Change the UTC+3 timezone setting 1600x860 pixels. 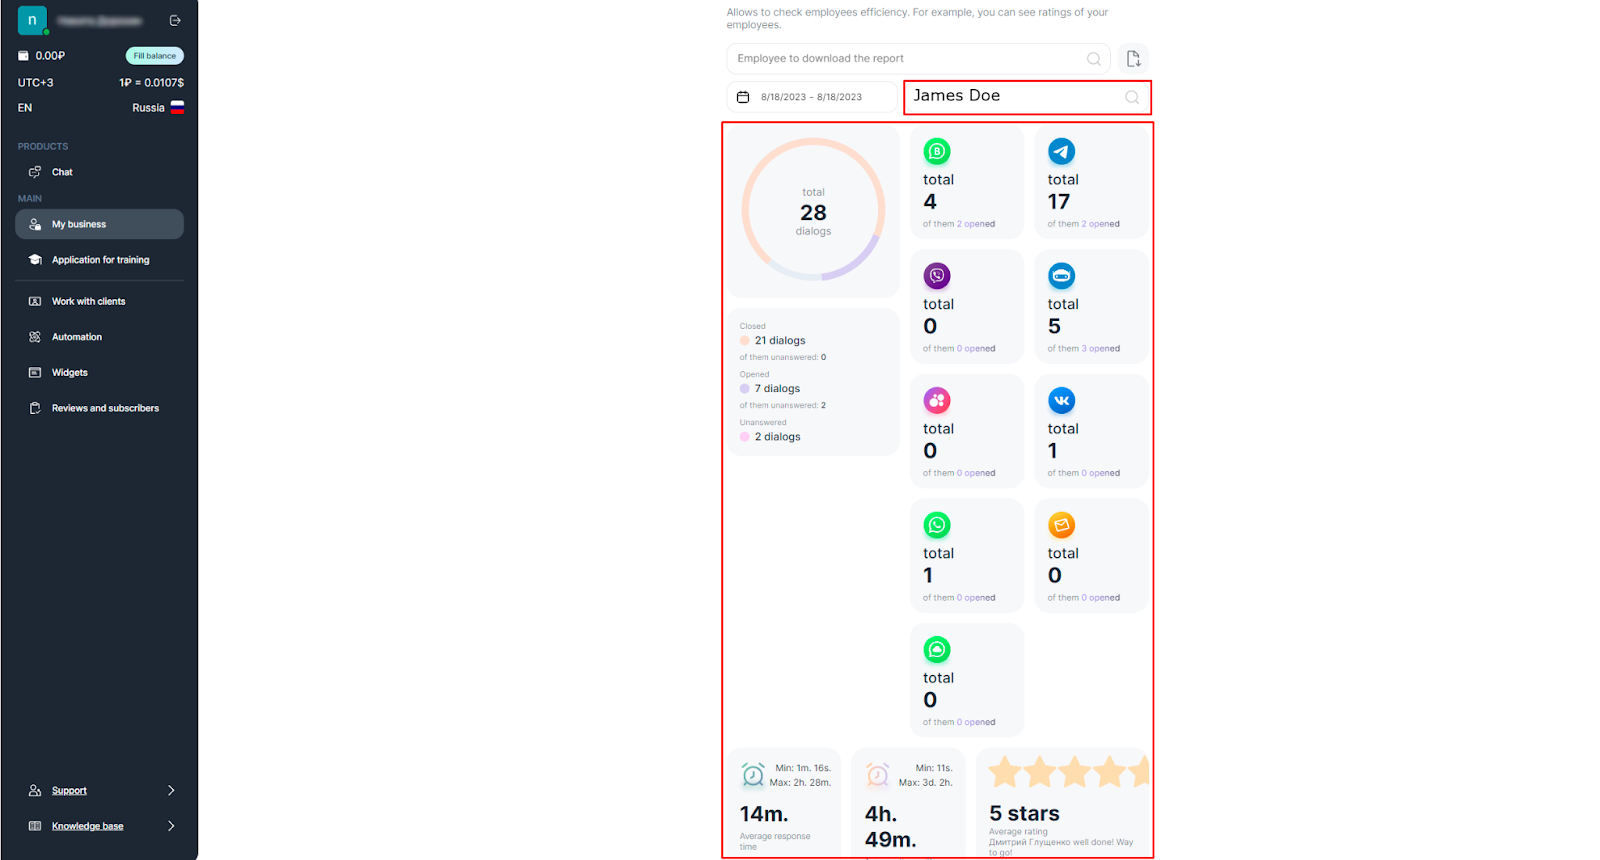pyautogui.click(x=36, y=83)
